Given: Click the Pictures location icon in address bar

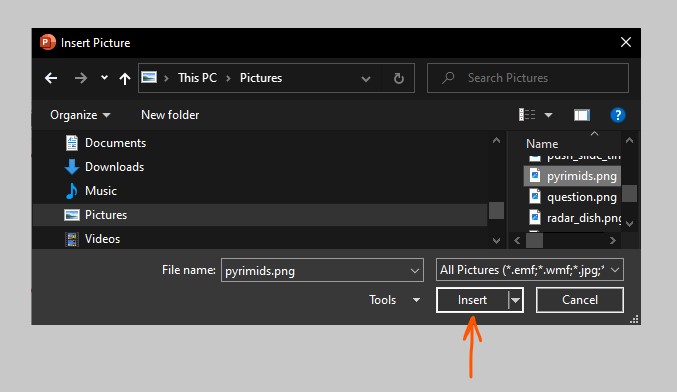Looking at the screenshot, I should pos(149,78).
